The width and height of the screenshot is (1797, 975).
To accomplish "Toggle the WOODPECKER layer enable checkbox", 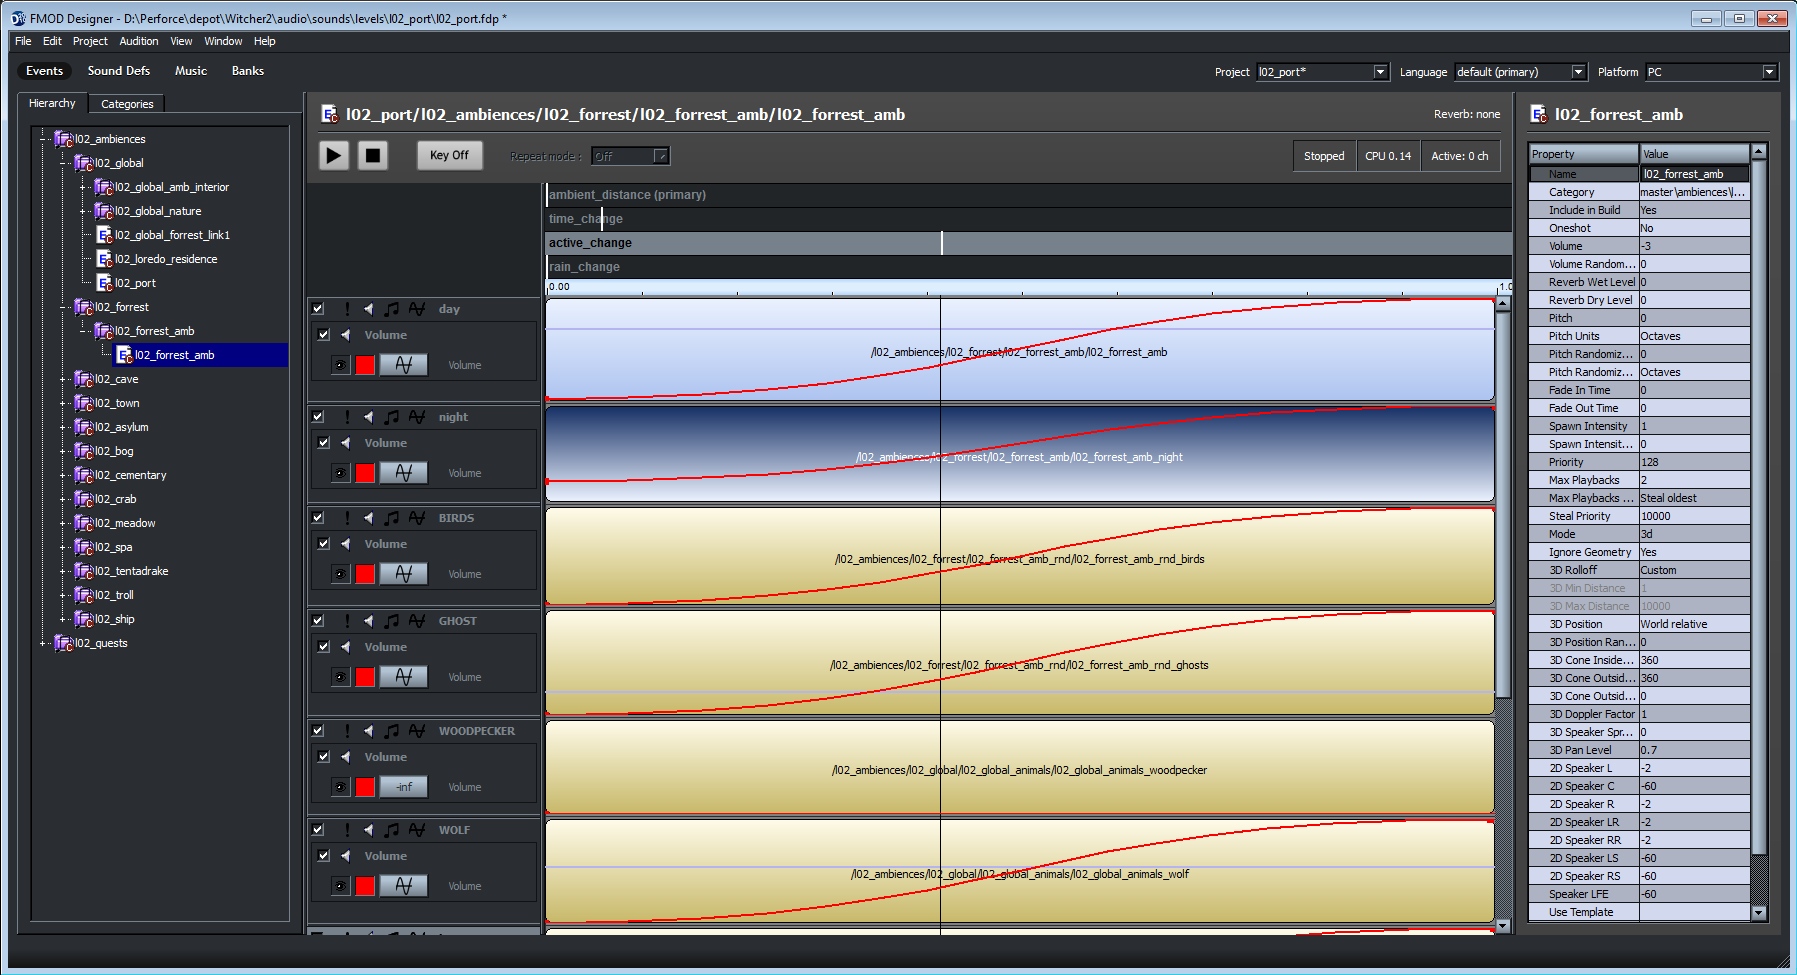I will [x=317, y=731].
